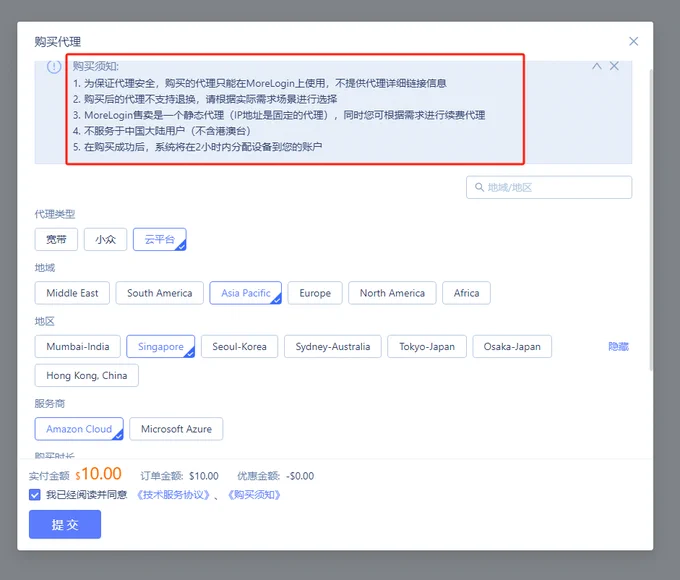Select the 云平台 proxy type
The width and height of the screenshot is (680, 580).
pyautogui.click(x=160, y=239)
